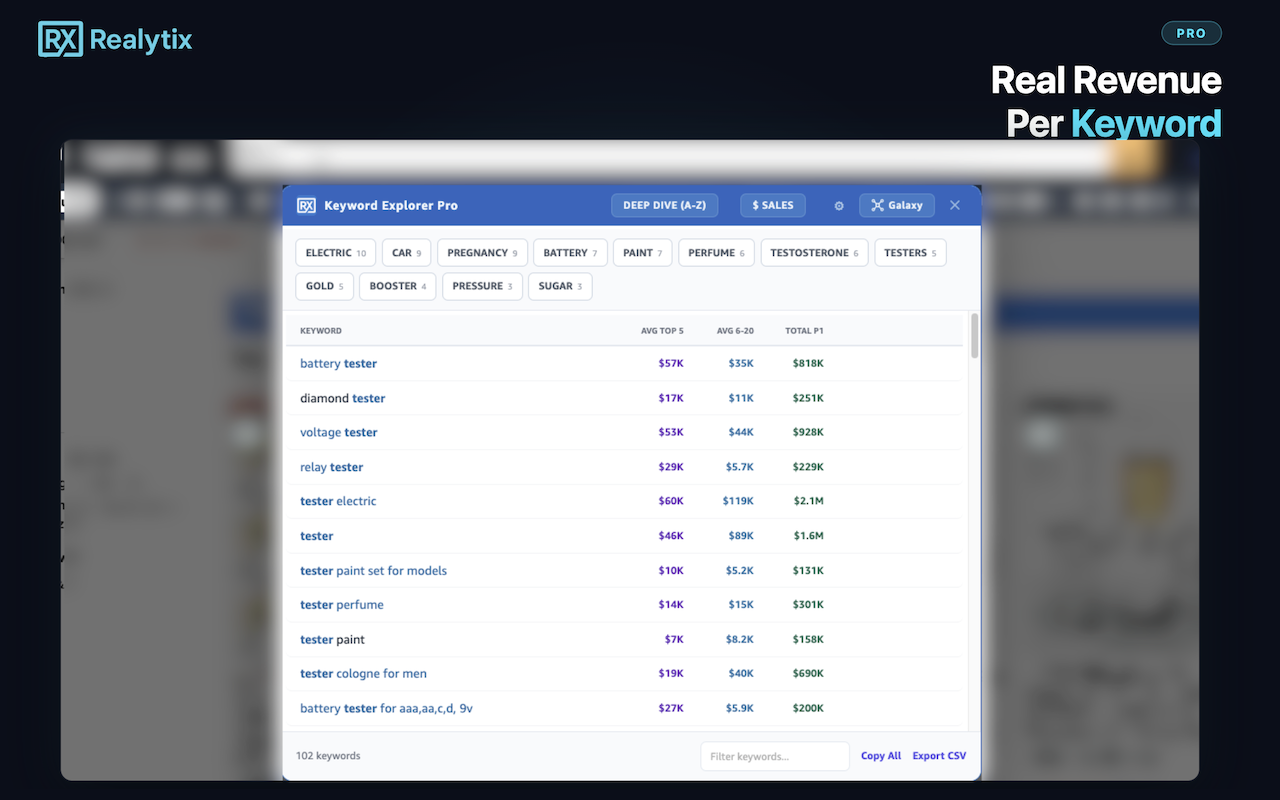Select the GOLD keyword tag

[324, 286]
